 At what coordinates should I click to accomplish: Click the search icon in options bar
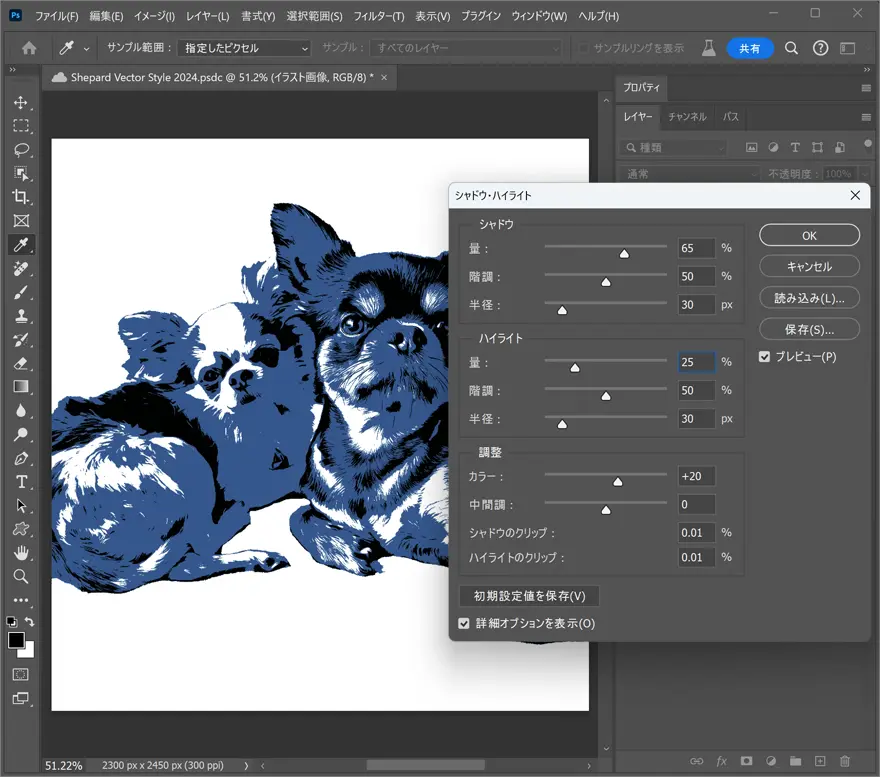point(791,48)
